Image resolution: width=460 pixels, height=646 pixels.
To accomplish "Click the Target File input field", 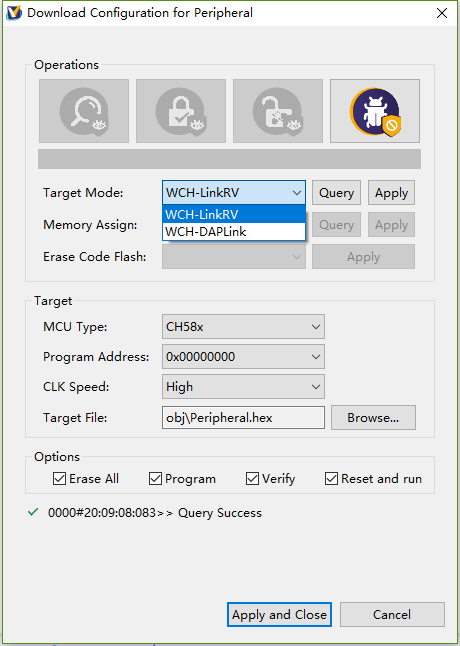I will click(243, 418).
